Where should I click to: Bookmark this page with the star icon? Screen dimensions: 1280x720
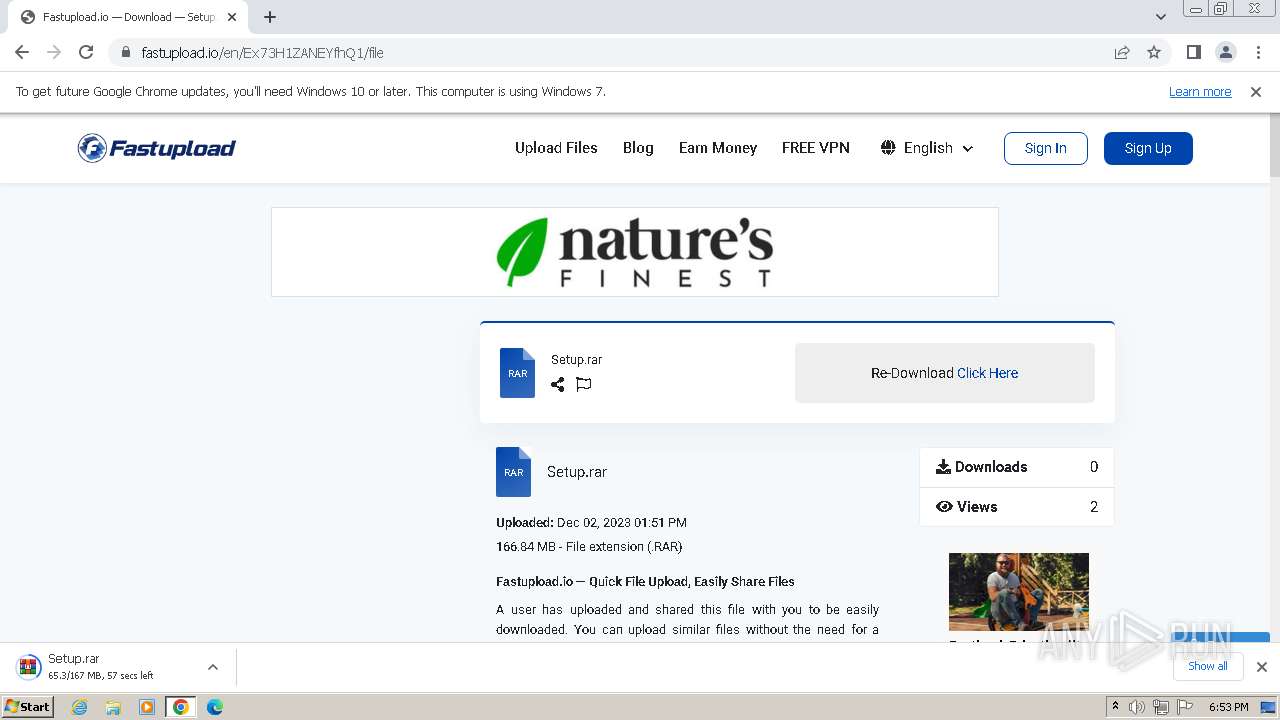tap(1154, 52)
